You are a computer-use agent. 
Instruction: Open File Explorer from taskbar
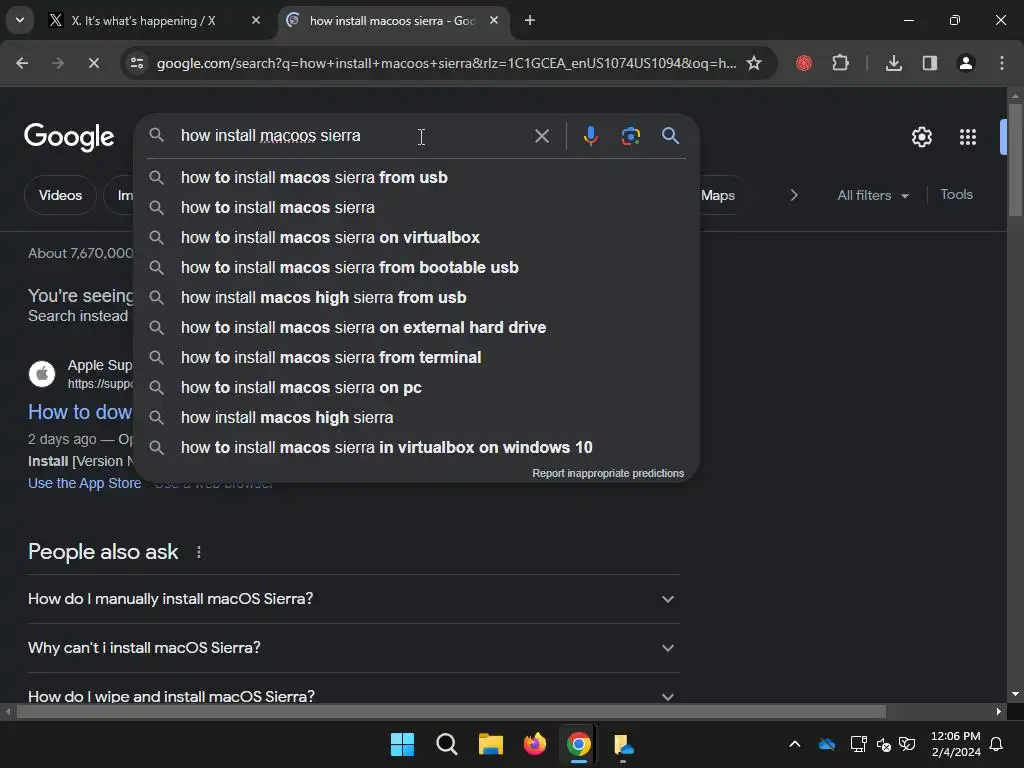tap(490, 744)
